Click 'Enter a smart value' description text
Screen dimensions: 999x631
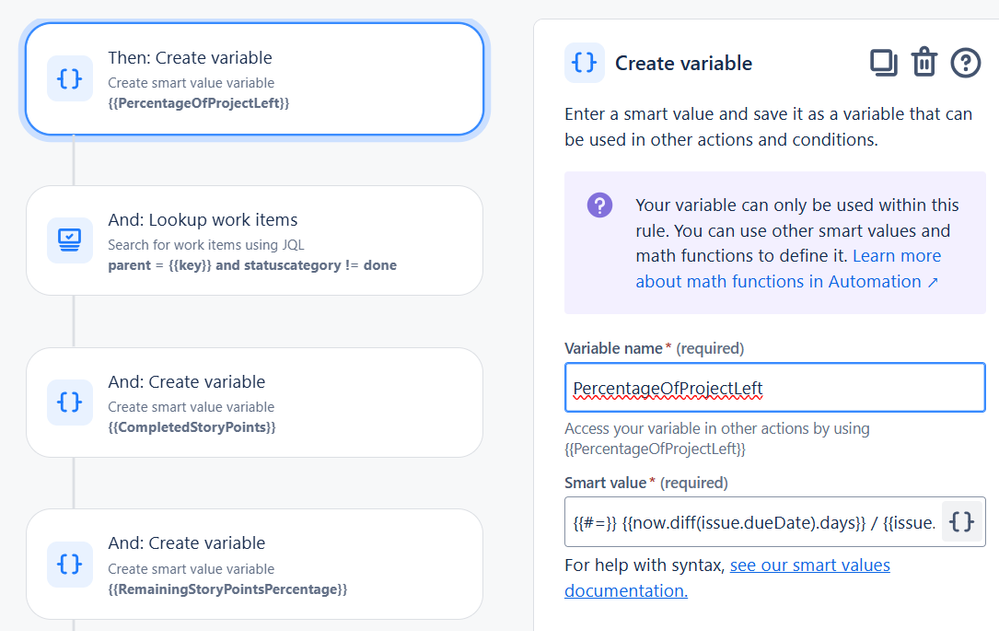[x=768, y=127]
